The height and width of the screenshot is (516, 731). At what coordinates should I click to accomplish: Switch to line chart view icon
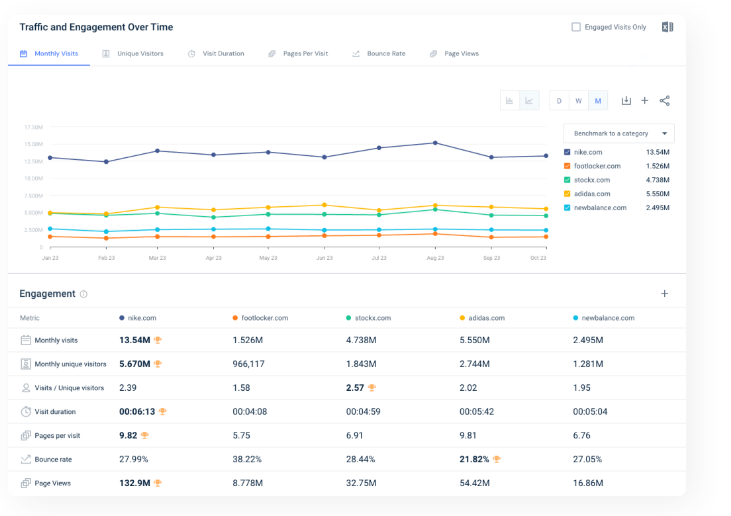click(529, 101)
